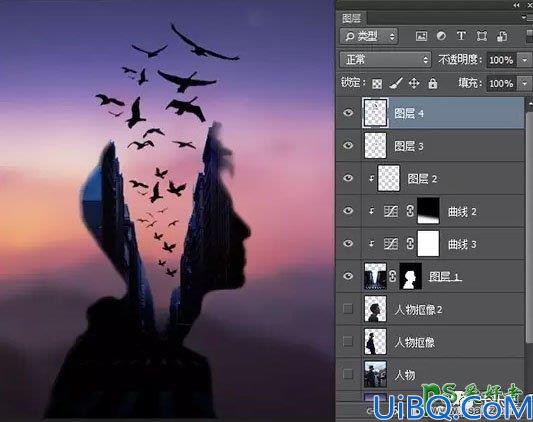Image resolution: width=533 pixels, height=422 pixels.
Task: Hide 图层 4 layer
Action: pyautogui.click(x=348, y=113)
